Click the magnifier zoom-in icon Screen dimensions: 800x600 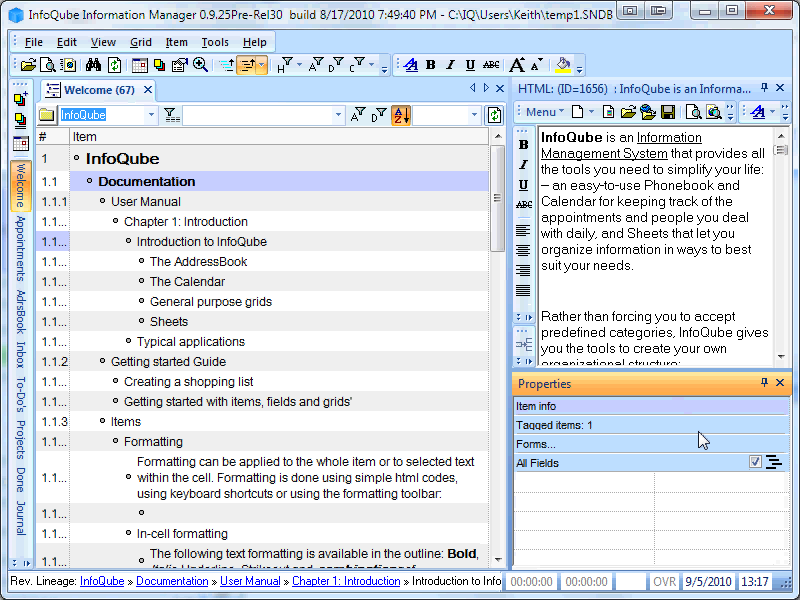[200, 65]
